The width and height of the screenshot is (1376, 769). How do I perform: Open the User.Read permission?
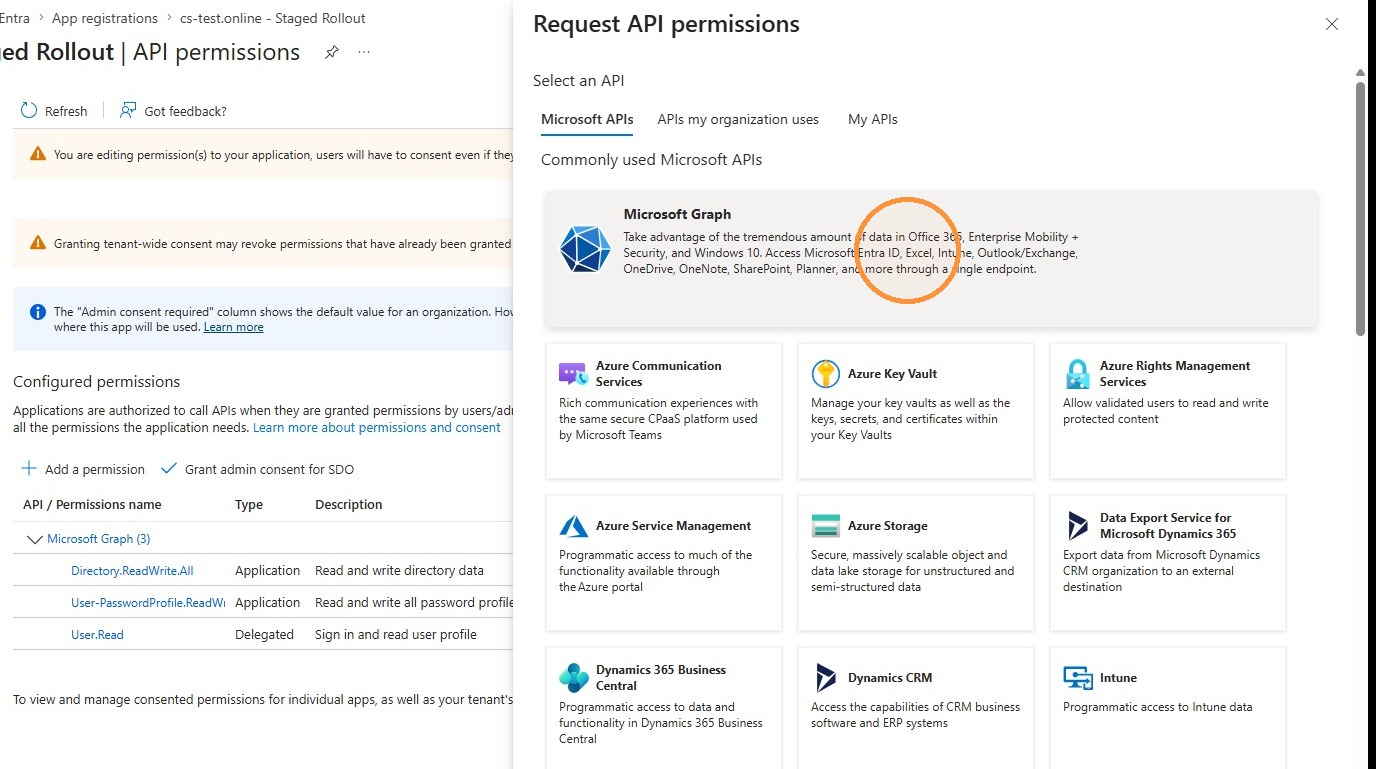click(x=97, y=635)
